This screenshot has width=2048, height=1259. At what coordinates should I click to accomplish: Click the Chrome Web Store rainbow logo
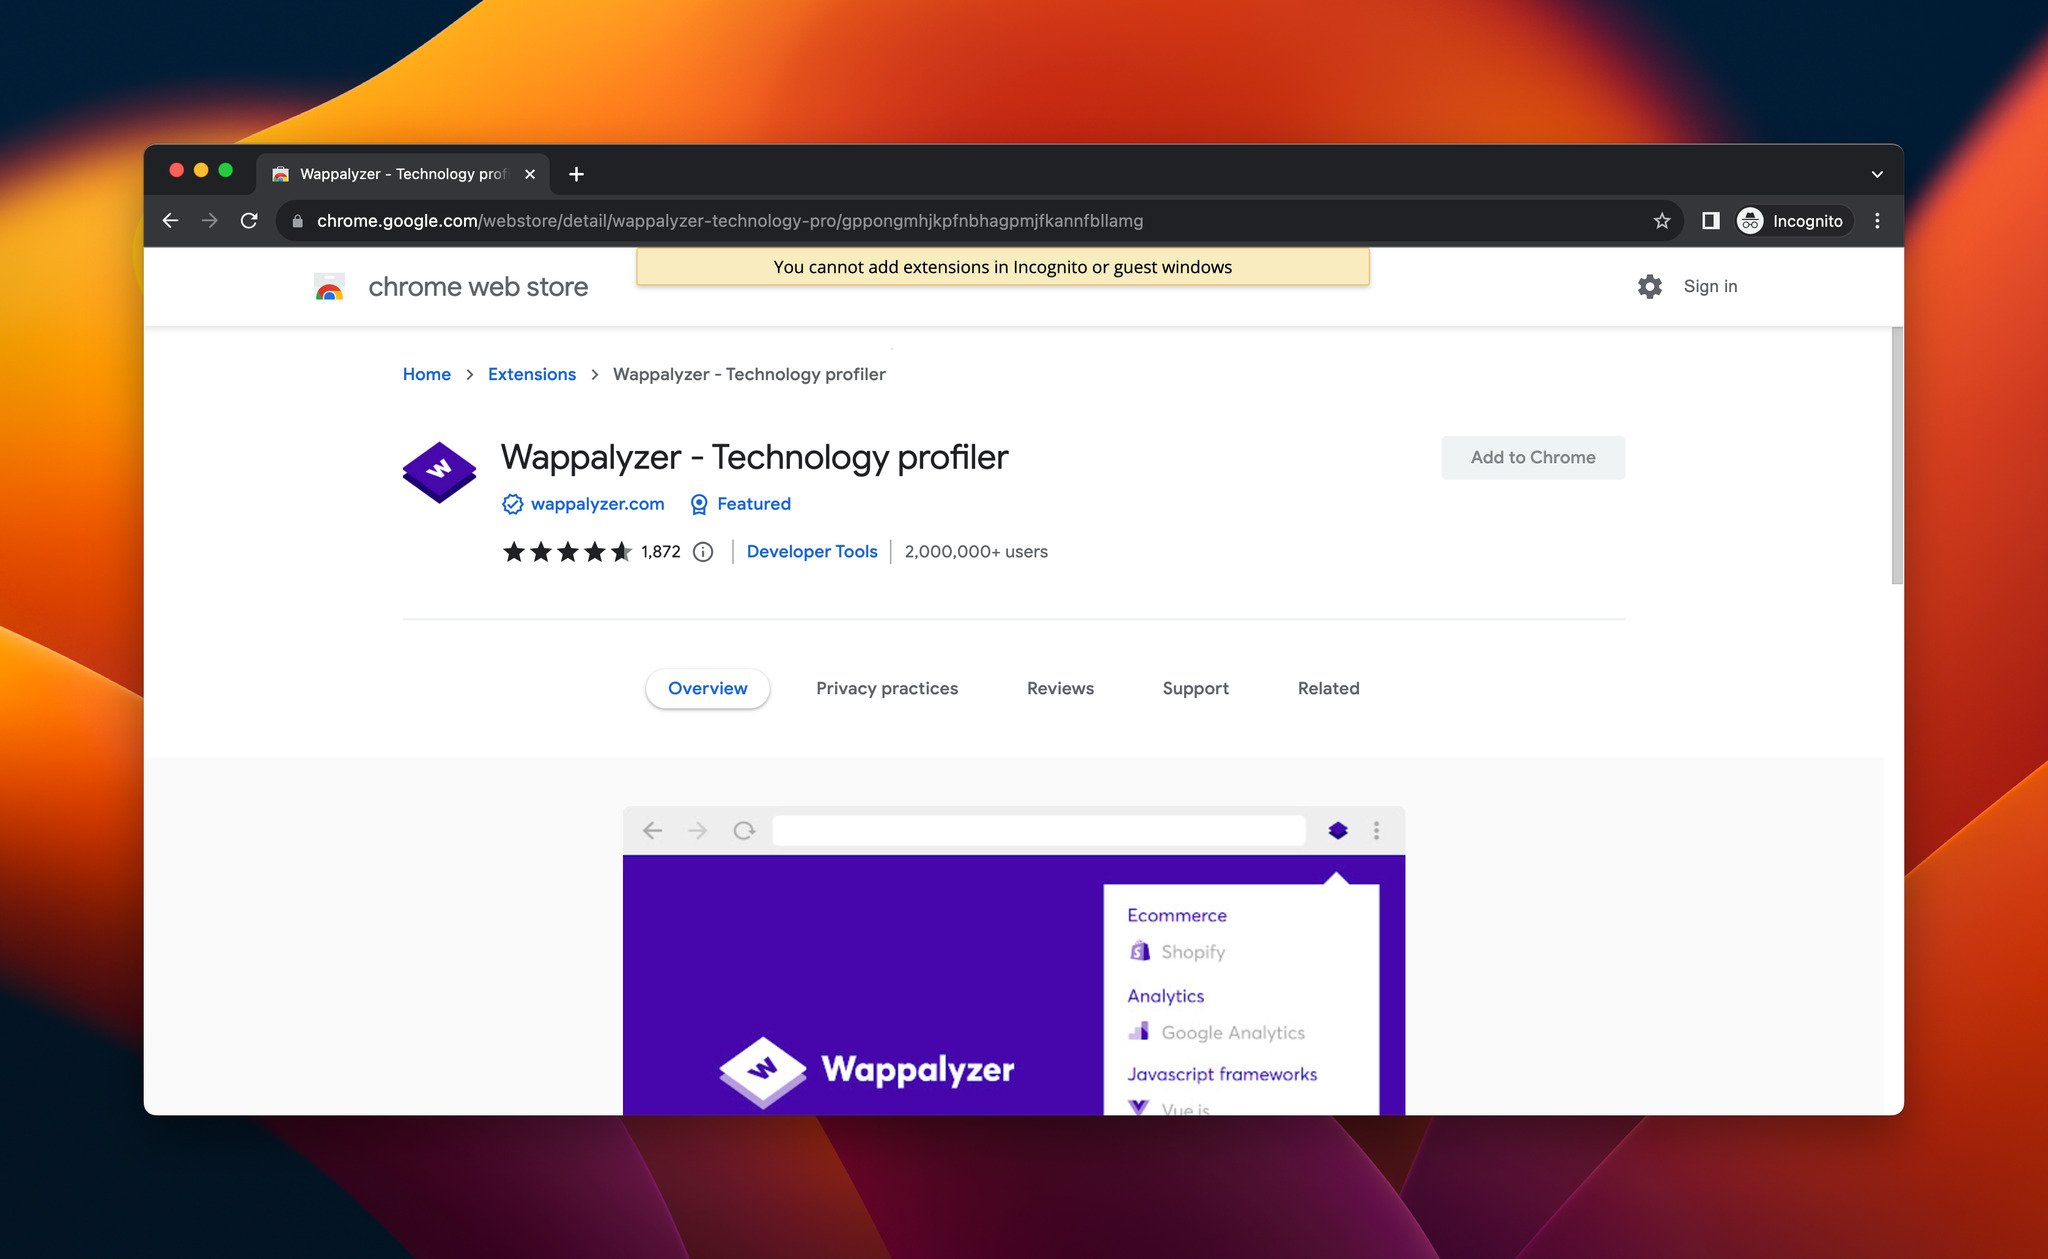(331, 287)
